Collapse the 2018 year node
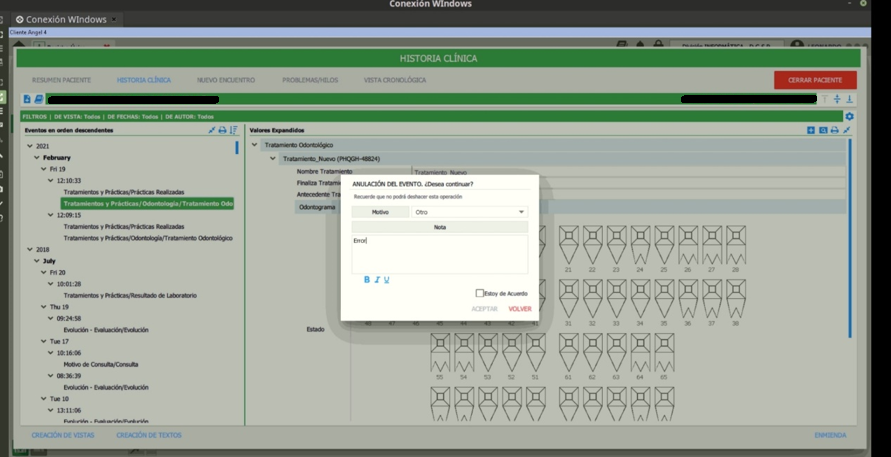The image size is (891, 457). tap(30, 250)
